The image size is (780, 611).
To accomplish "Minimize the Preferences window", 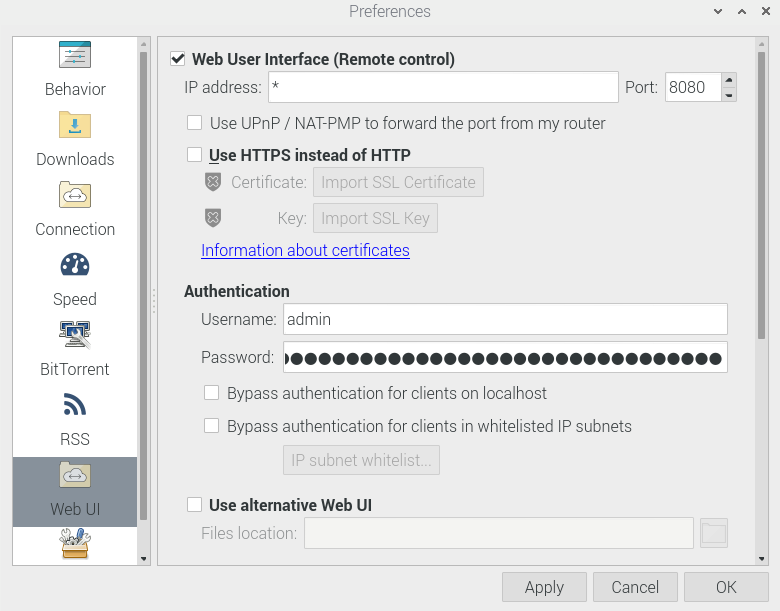I will [x=718, y=11].
